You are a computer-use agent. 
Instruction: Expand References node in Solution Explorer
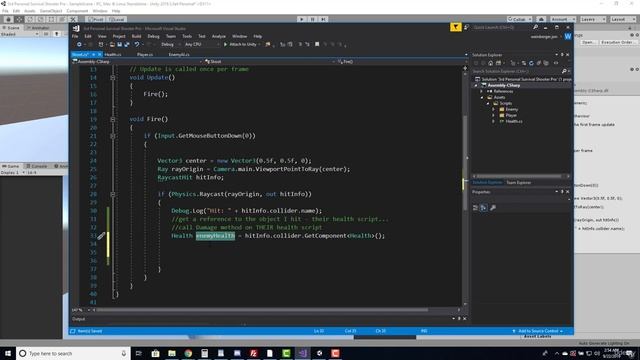click(x=482, y=91)
